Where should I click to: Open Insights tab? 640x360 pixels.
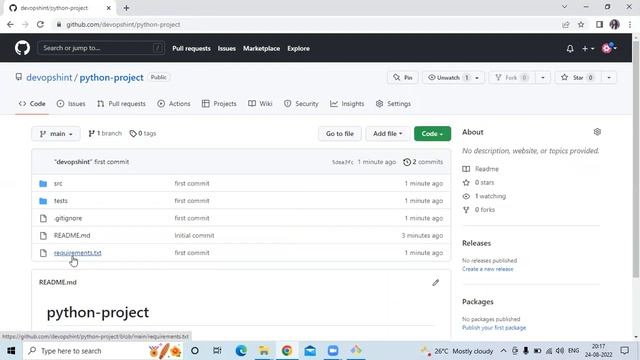tap(347, 104)
